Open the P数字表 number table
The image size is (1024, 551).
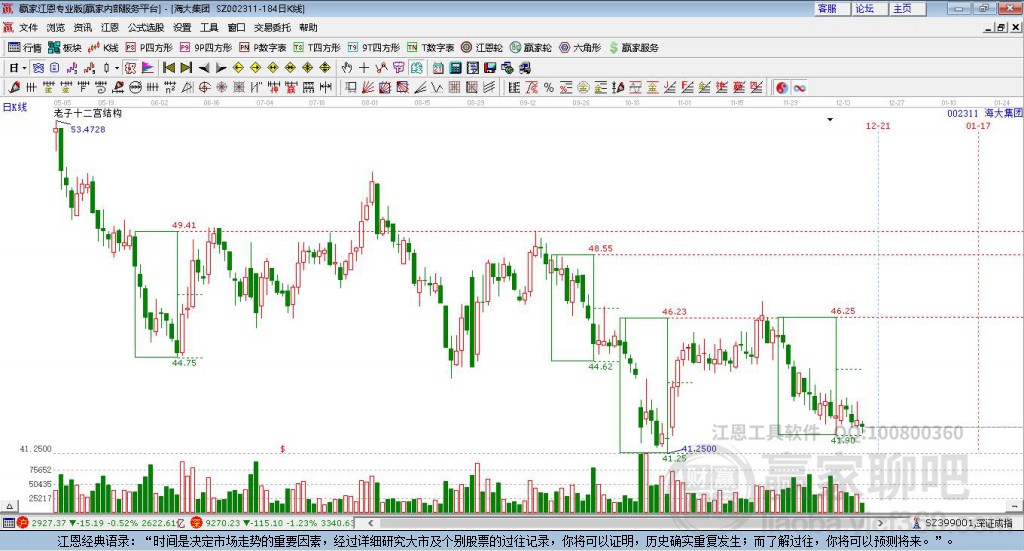click(x=263, y=48)
